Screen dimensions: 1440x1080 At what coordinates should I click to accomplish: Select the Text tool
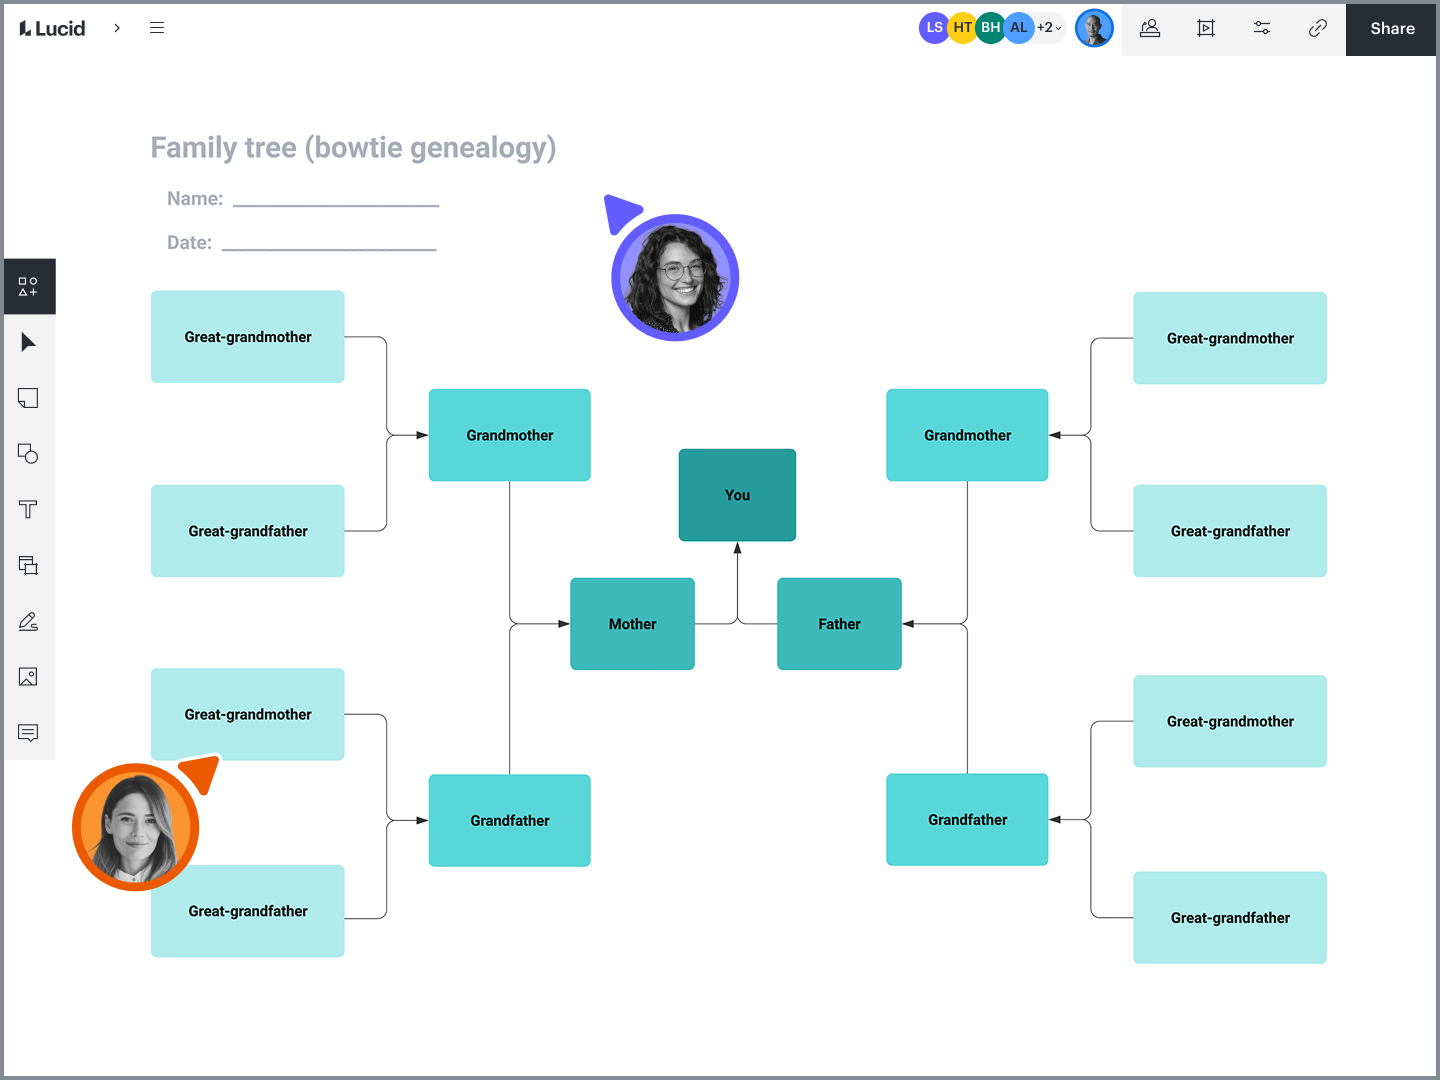pos(28,510)
